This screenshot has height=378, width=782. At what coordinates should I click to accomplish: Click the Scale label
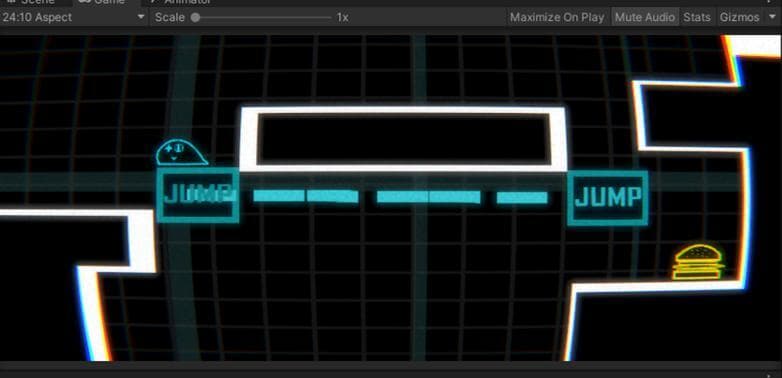coord(170,17)
